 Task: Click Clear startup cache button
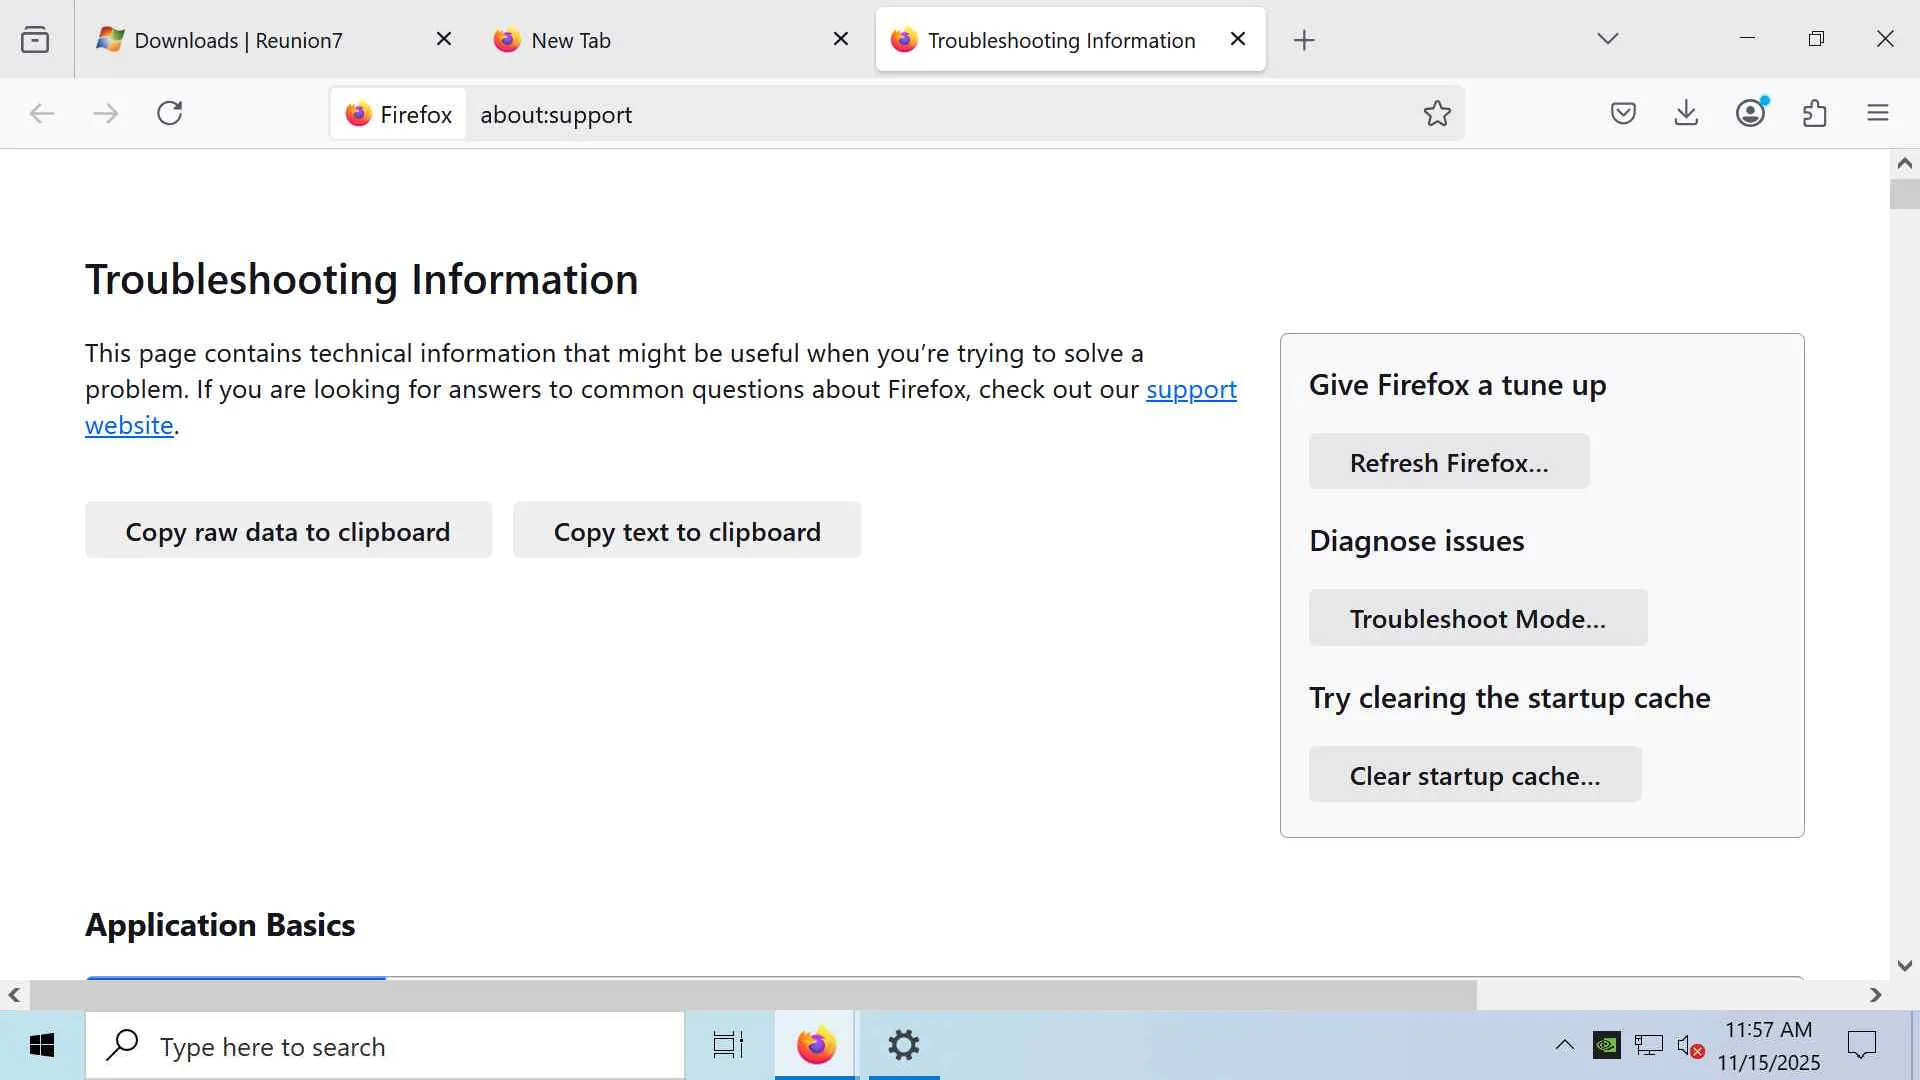(x=1474, y=775)
